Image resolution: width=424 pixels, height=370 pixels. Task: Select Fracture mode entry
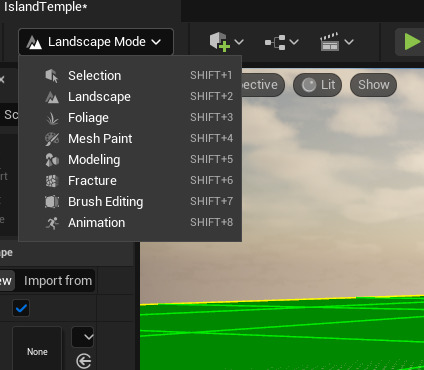(x=130, y=181)
